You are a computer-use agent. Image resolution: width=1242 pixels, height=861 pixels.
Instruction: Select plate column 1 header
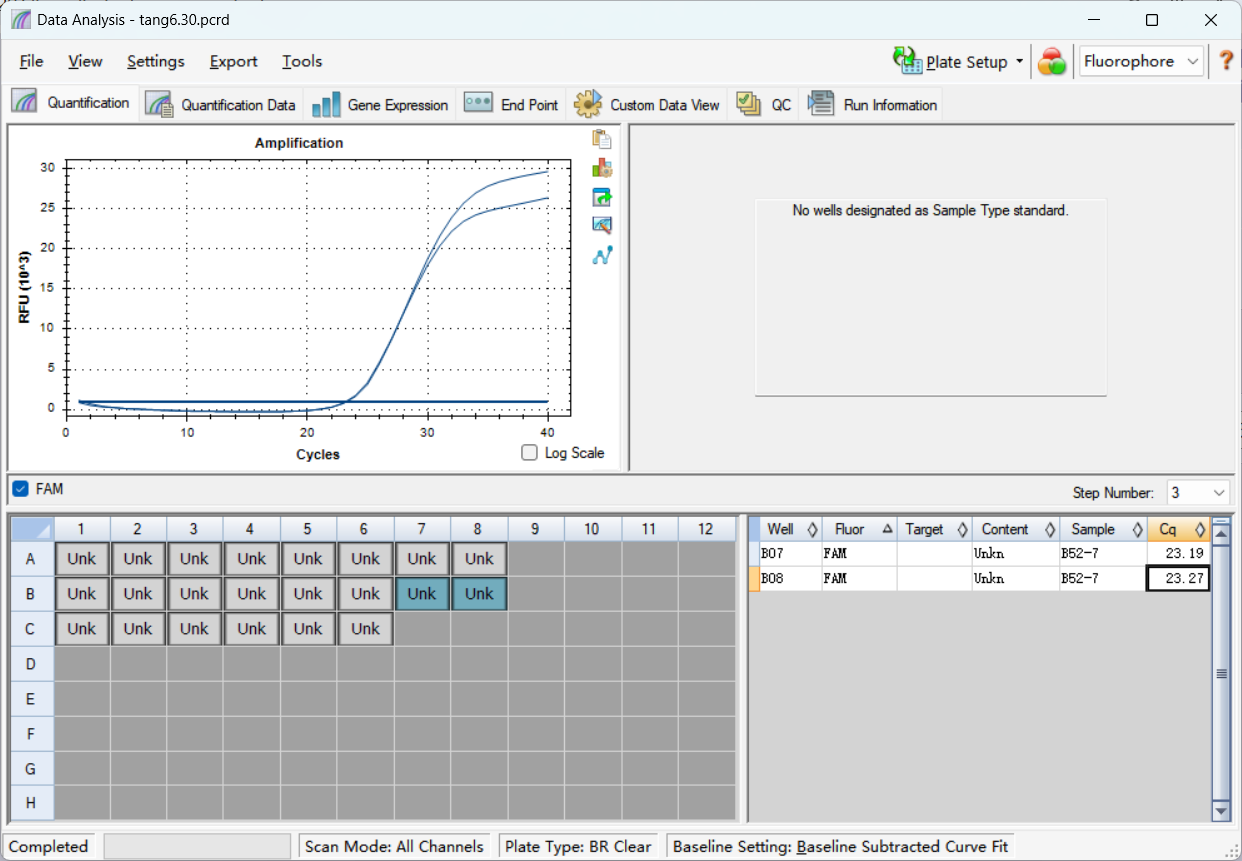82,528
